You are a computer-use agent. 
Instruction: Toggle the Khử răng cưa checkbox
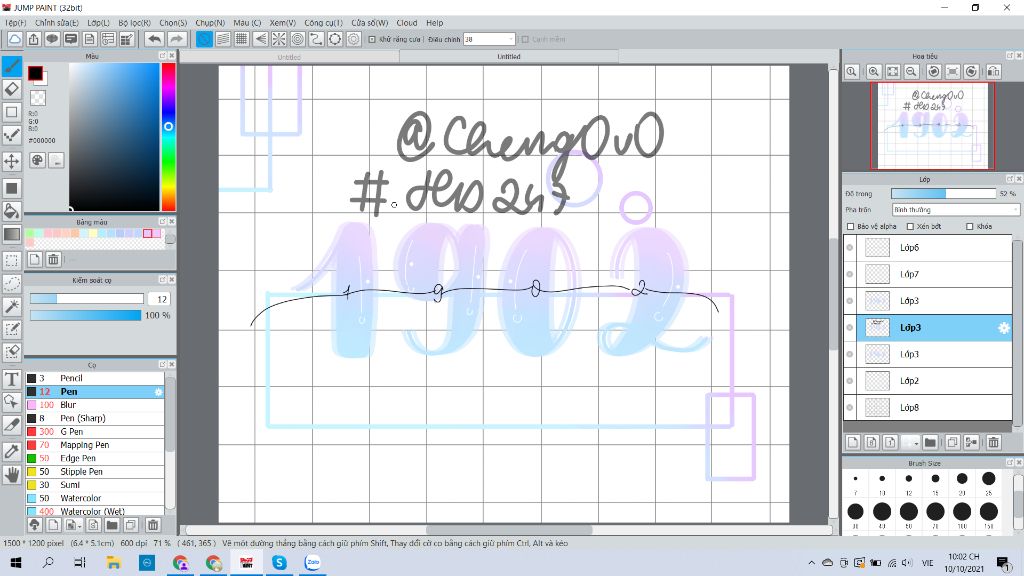click(x=372, y=39)
